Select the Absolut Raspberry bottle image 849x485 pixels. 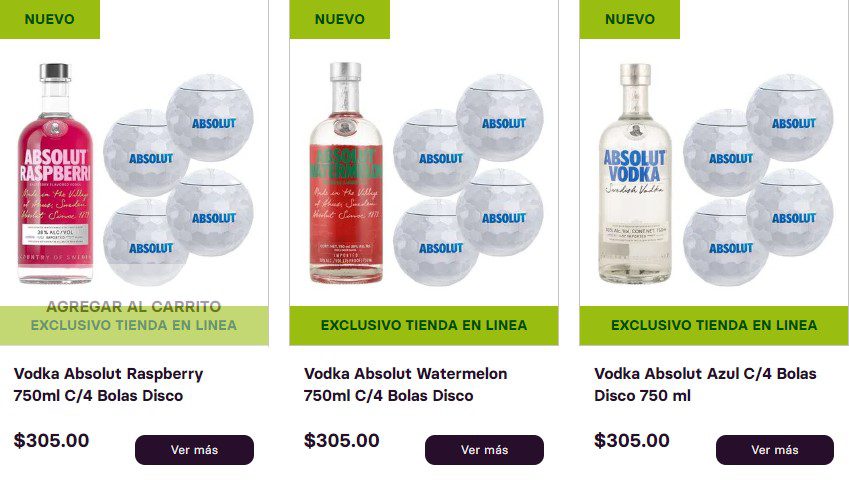(x=55, y=173)
